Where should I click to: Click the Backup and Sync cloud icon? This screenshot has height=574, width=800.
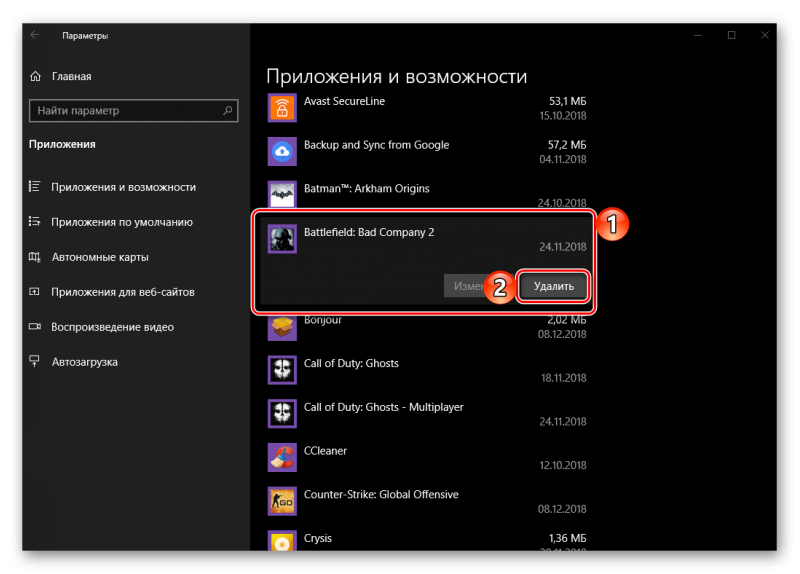(282, 152)
